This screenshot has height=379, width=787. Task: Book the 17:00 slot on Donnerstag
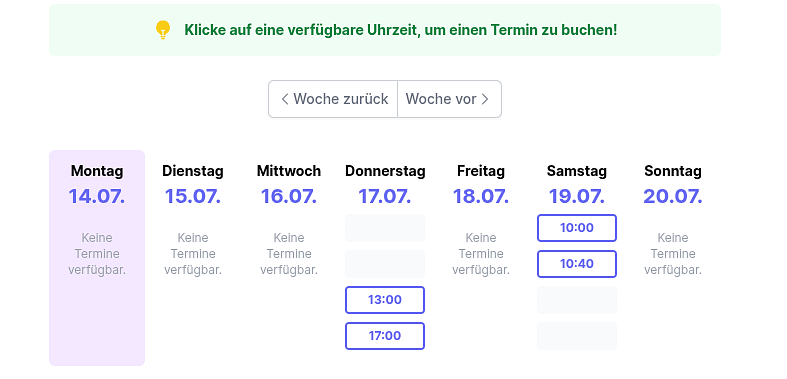385,336
